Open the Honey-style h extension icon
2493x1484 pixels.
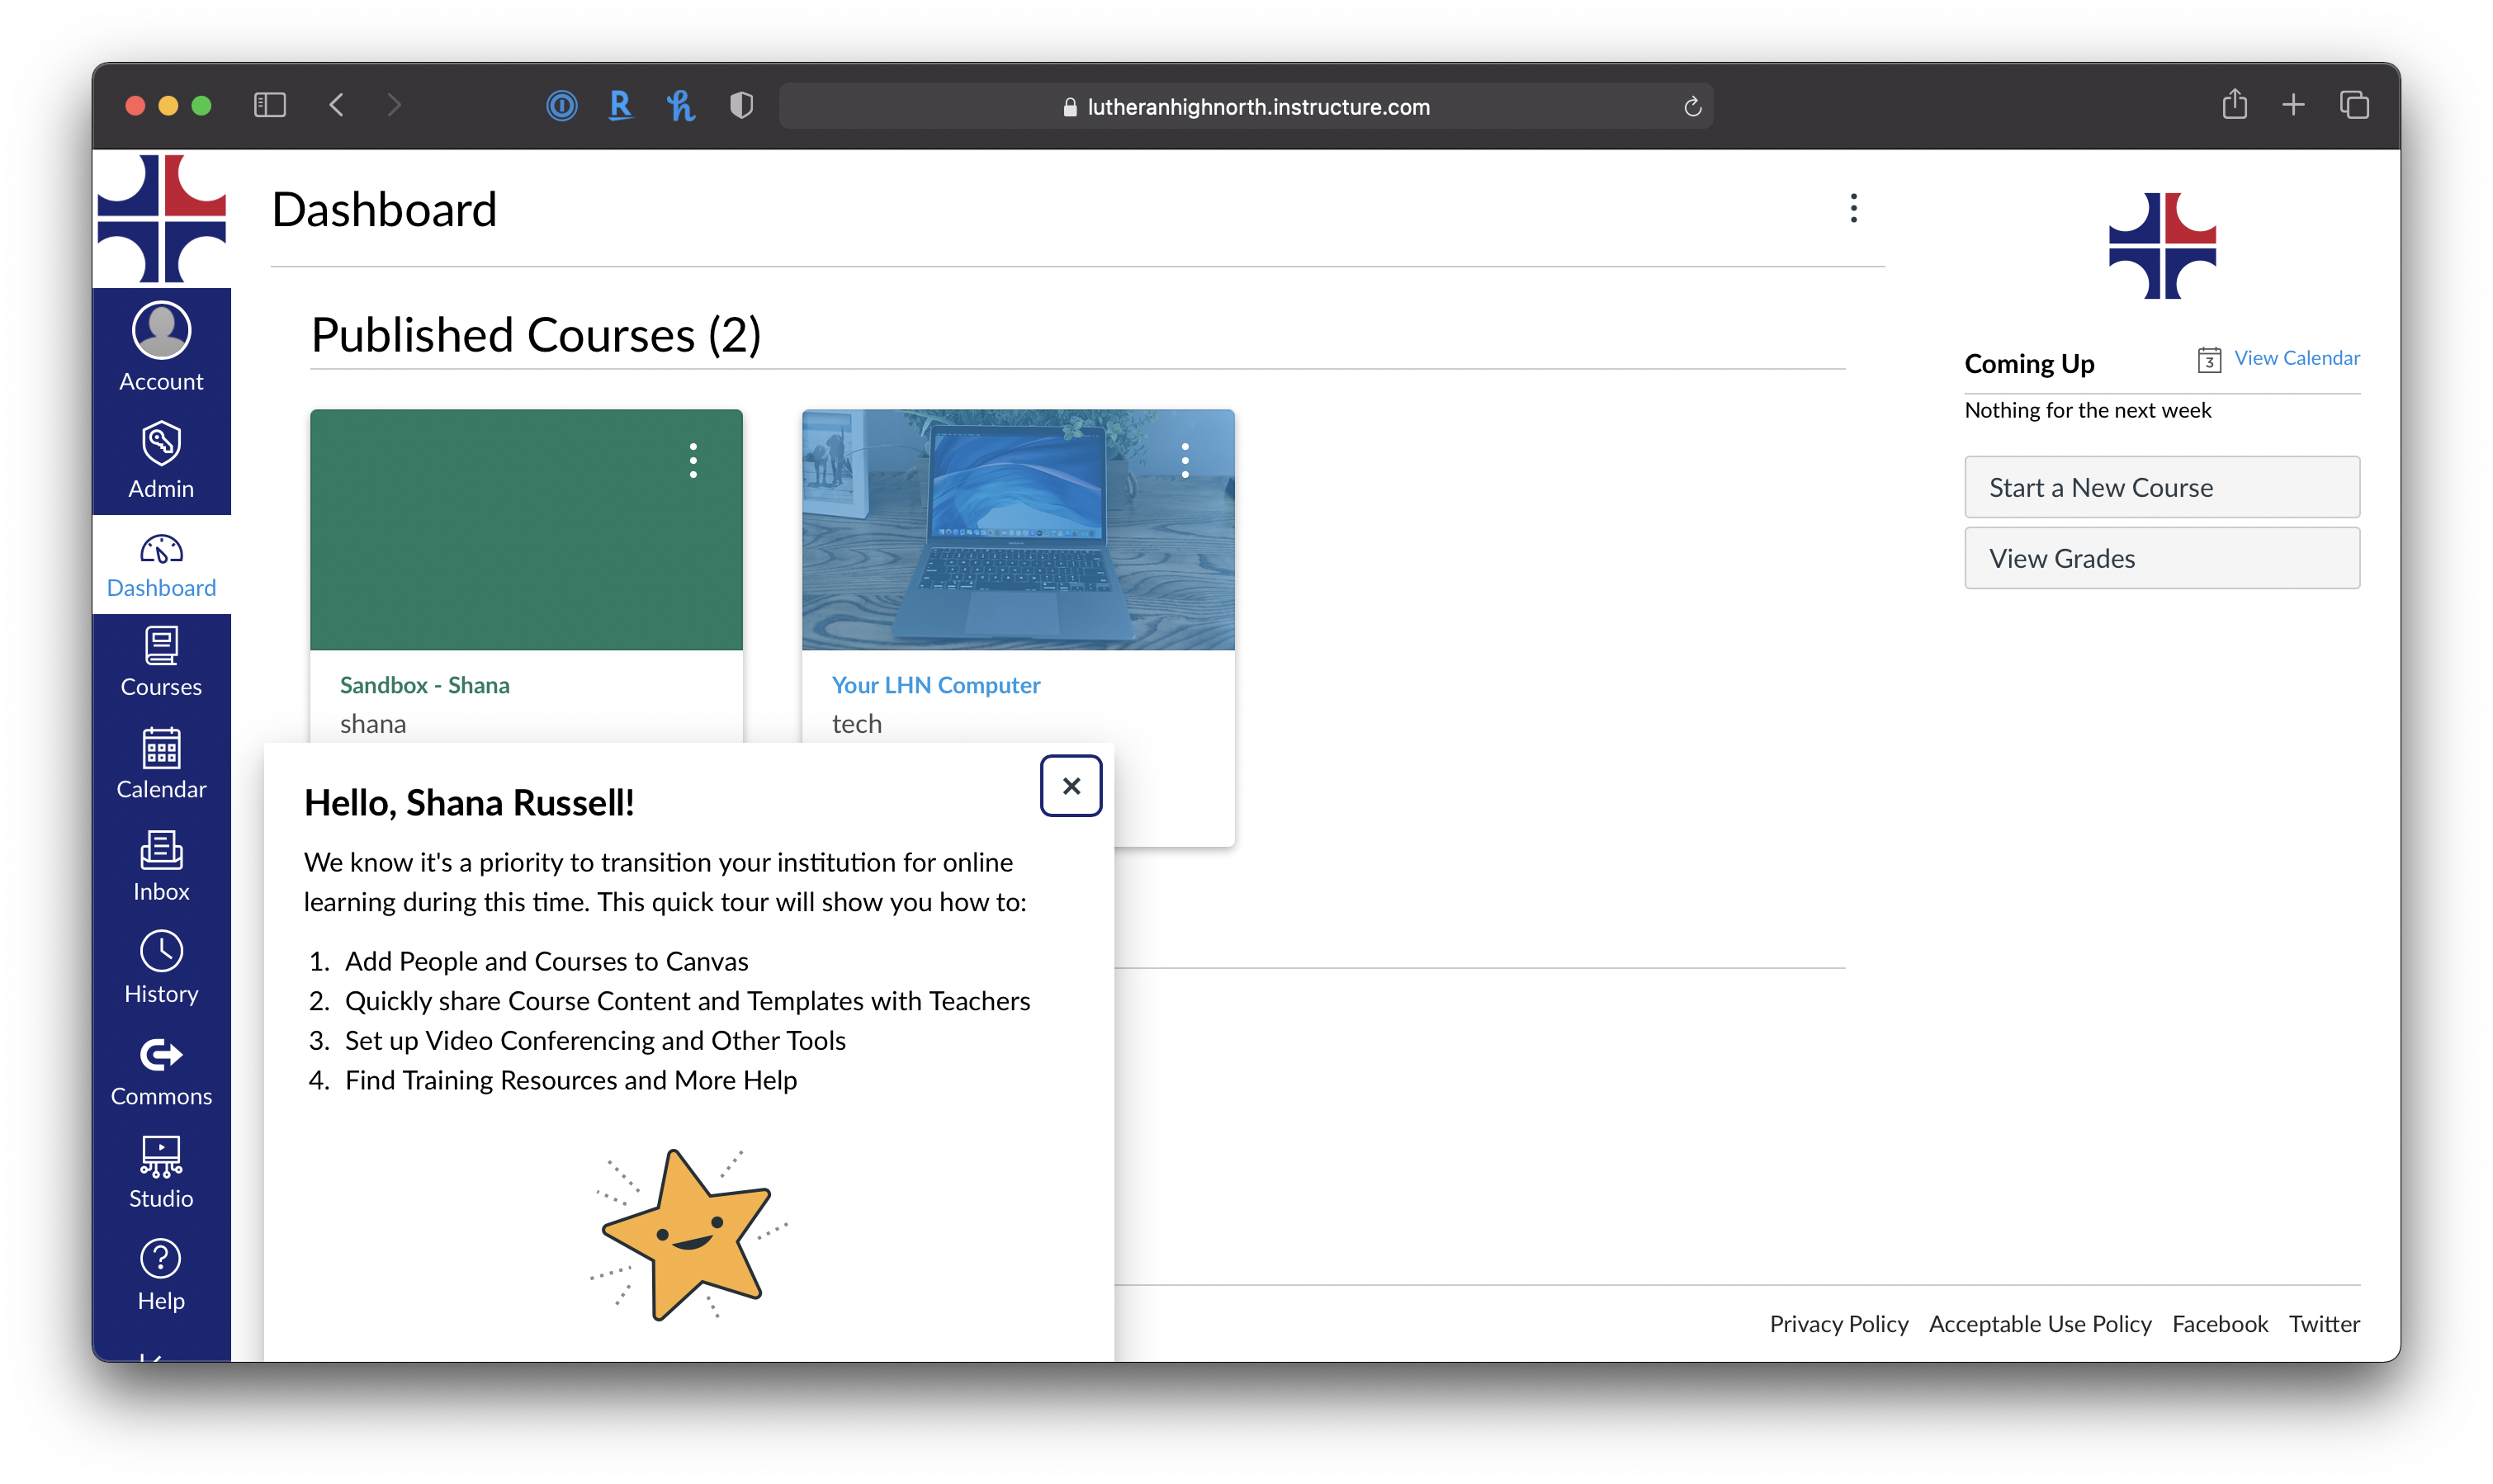681,105
